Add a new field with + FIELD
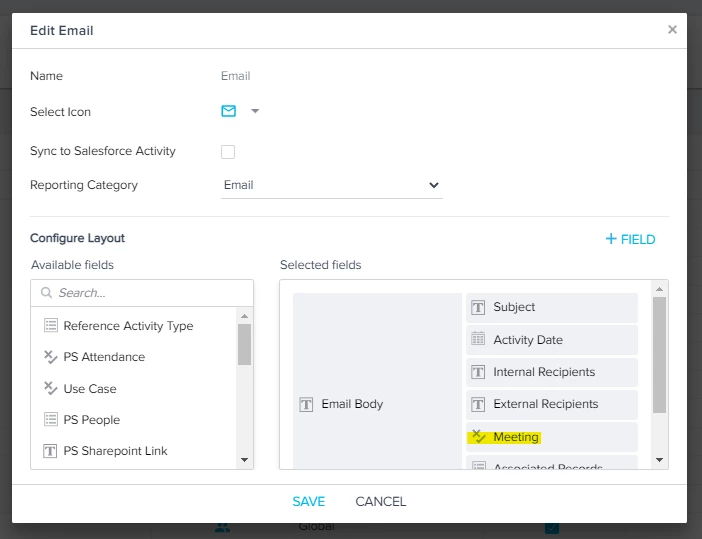Image resolution: width=702 pixels, height=539 pixels. click(630, 240)
